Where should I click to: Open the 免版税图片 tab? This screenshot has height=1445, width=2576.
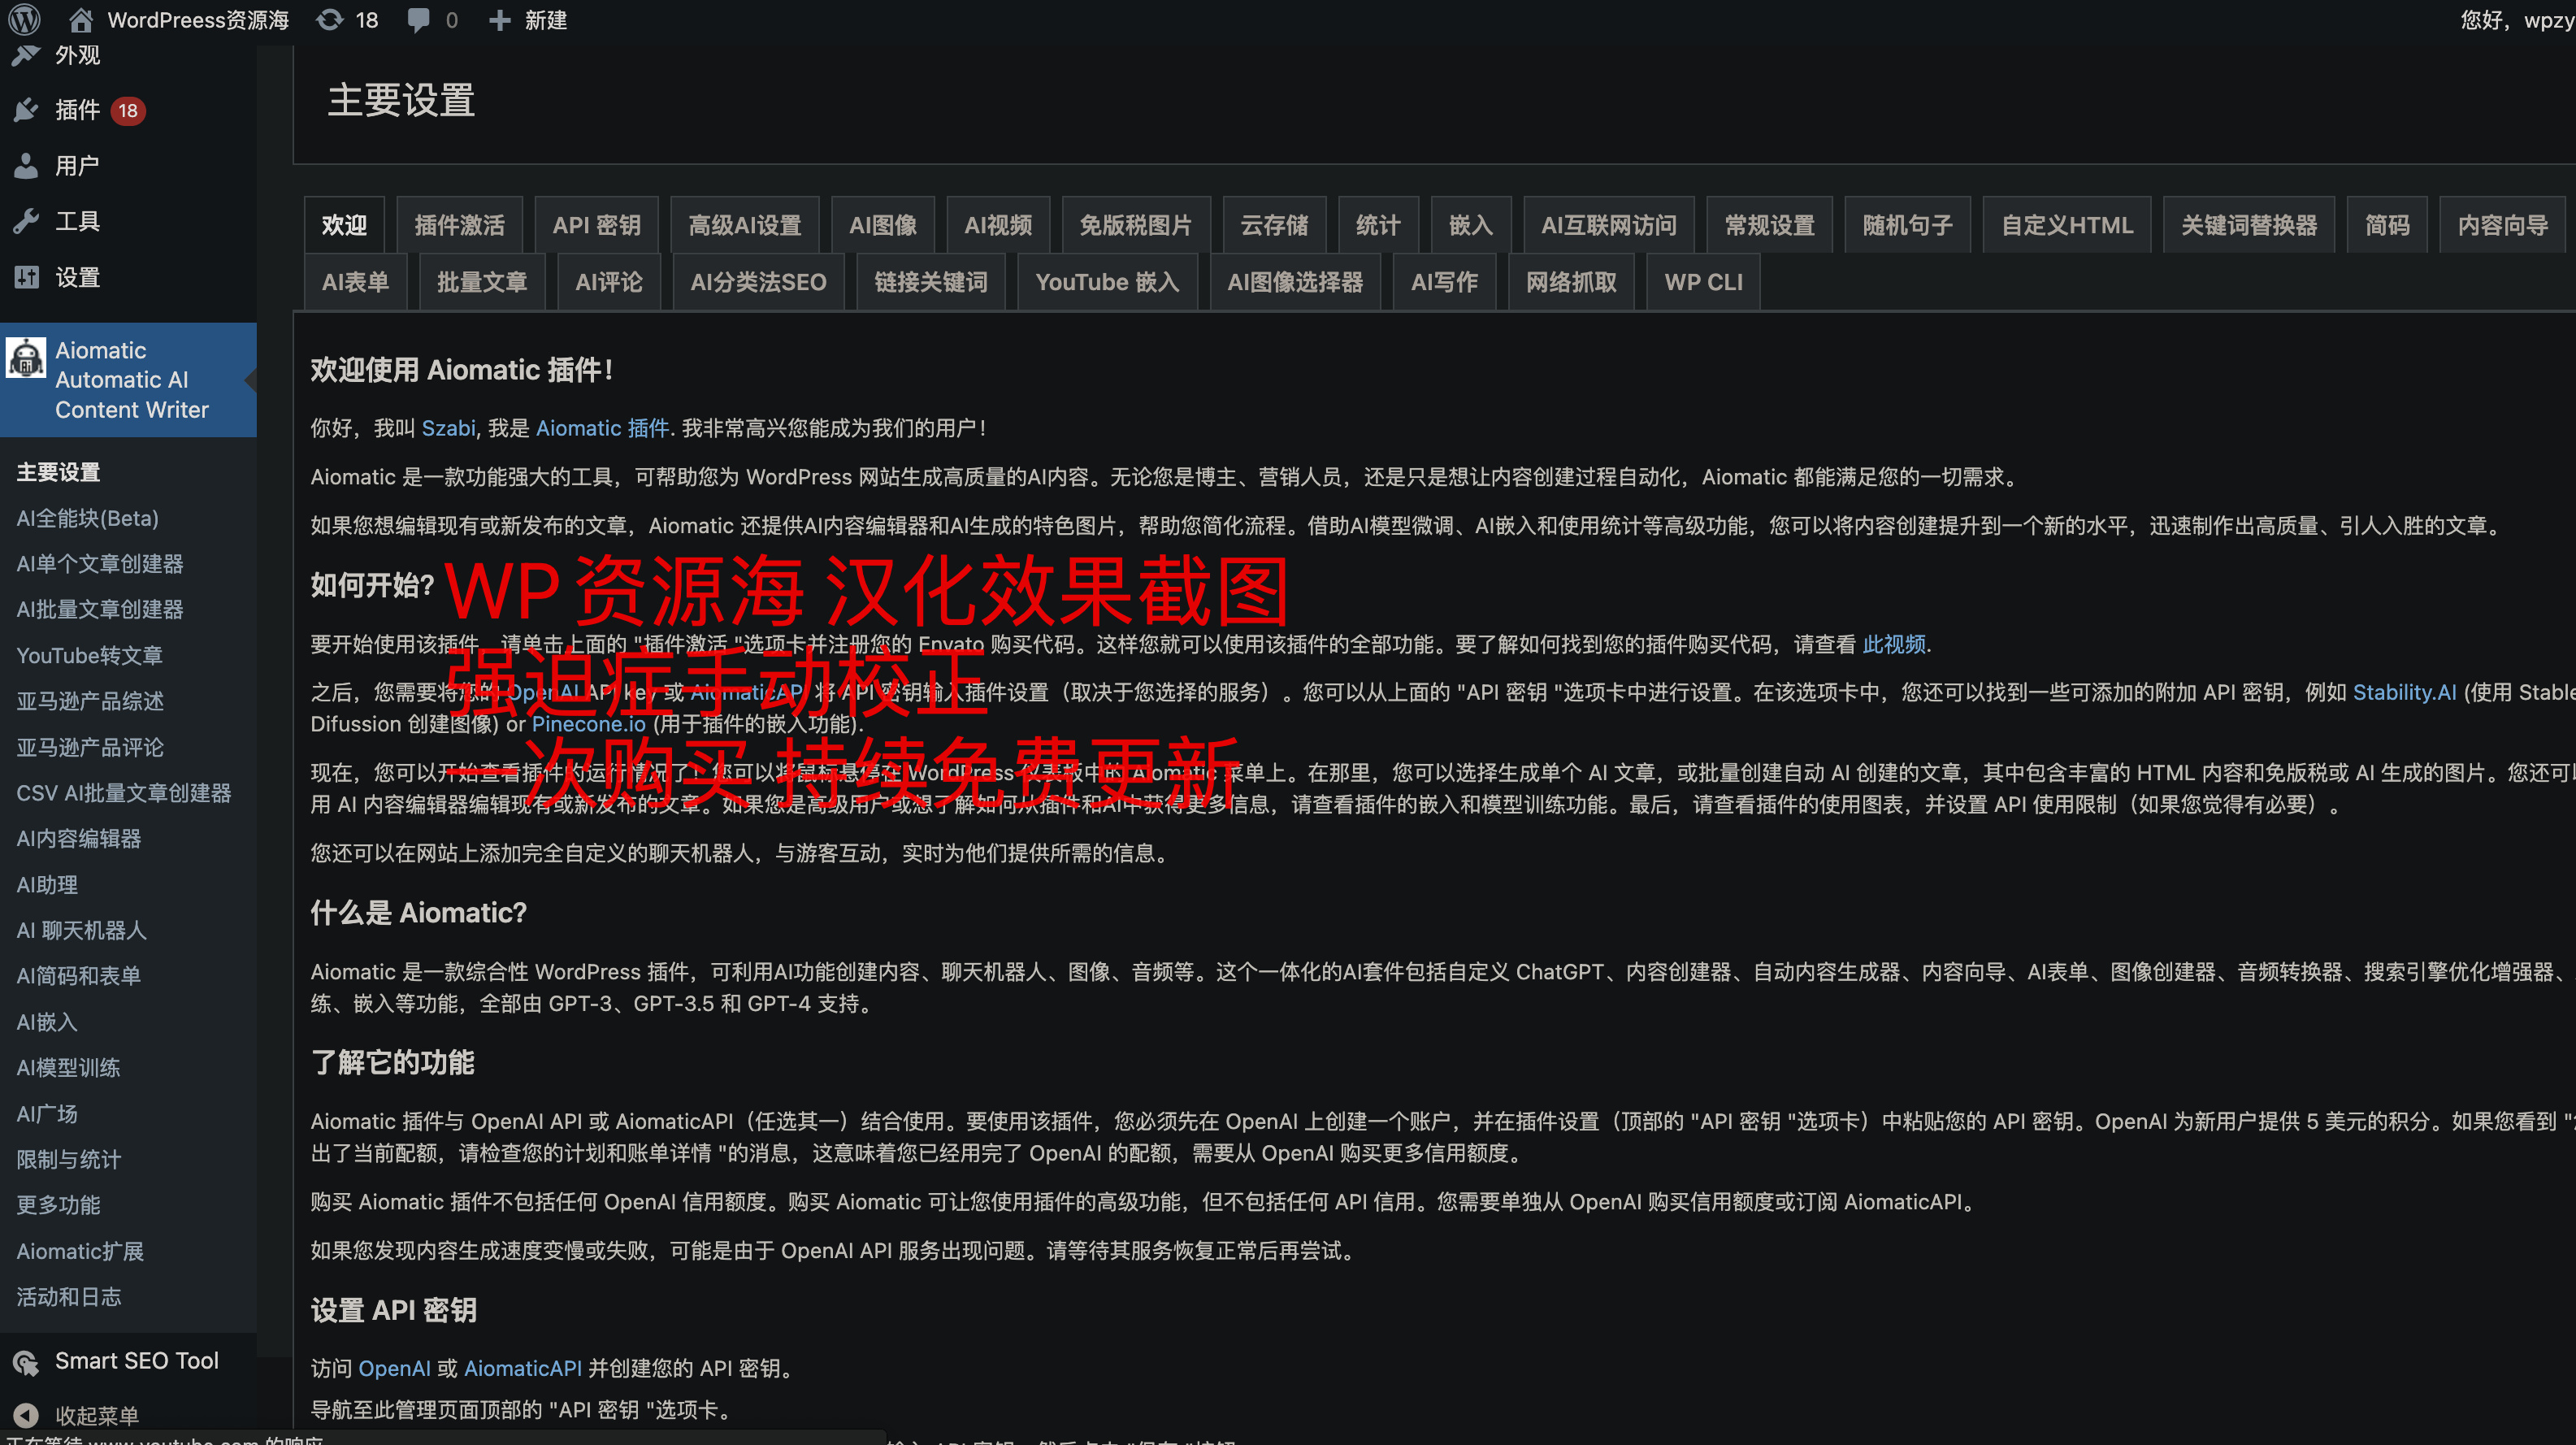click(1136, 225)
